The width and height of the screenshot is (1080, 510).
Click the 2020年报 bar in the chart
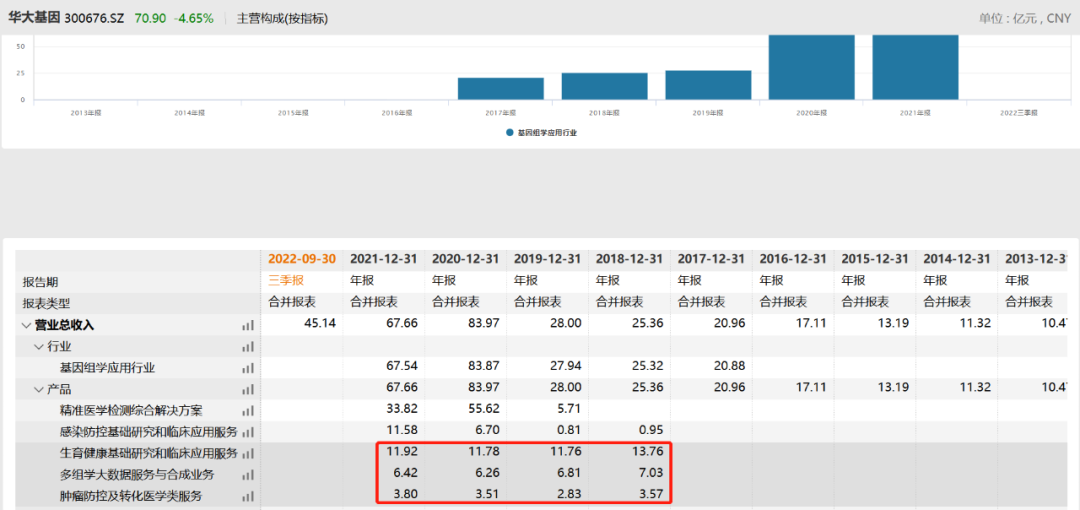point(811,68)
